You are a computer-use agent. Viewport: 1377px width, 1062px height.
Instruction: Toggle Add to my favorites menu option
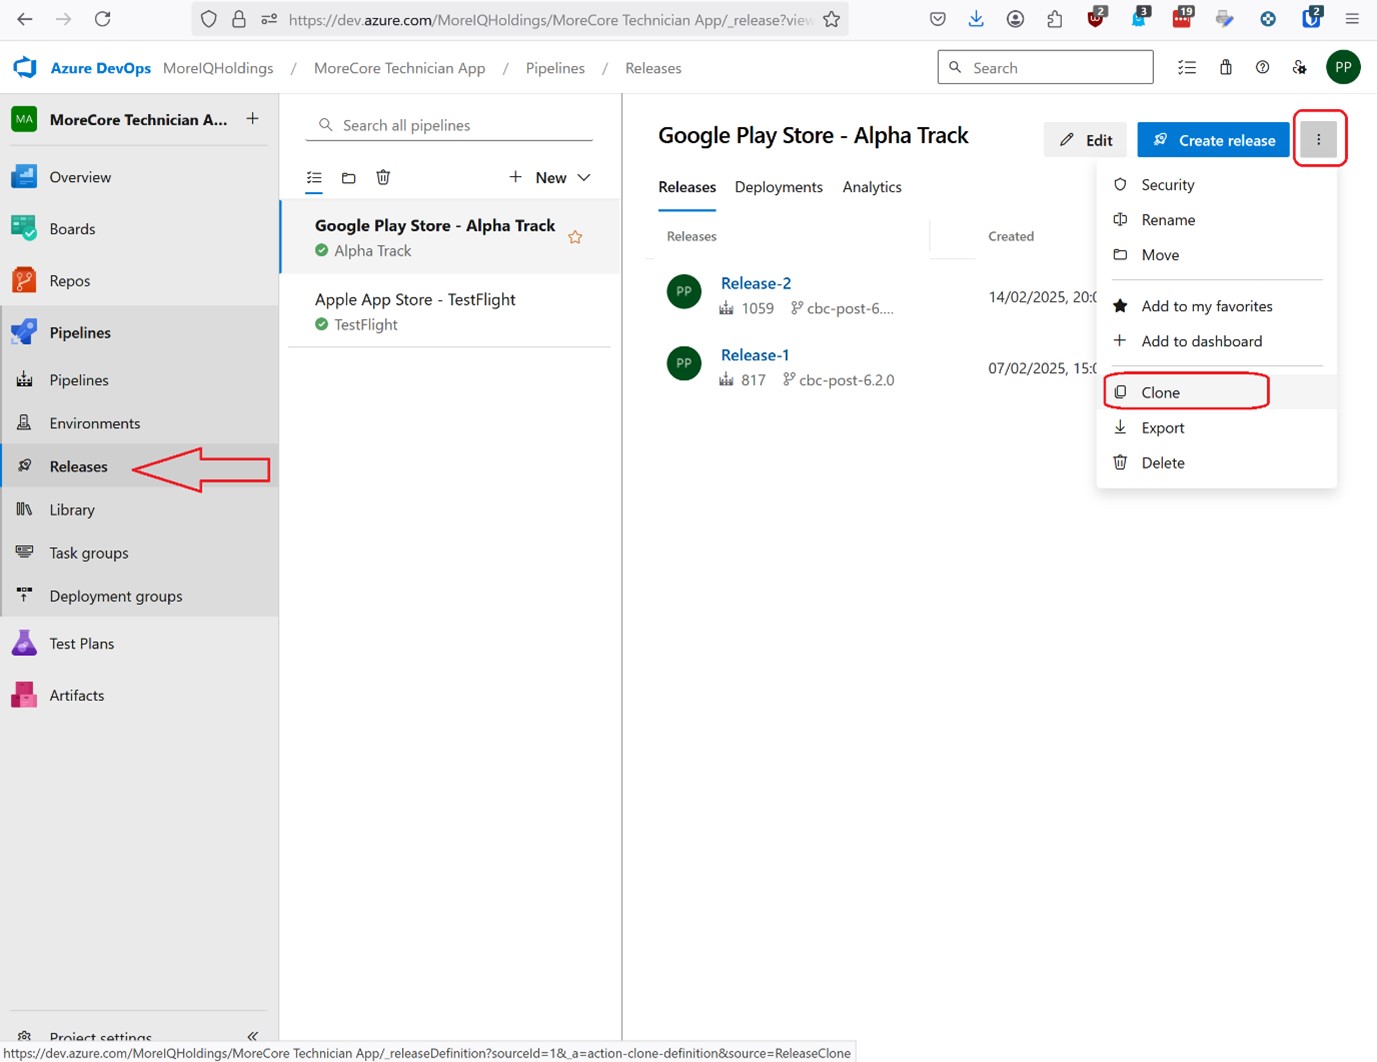tap(1206, 306)
